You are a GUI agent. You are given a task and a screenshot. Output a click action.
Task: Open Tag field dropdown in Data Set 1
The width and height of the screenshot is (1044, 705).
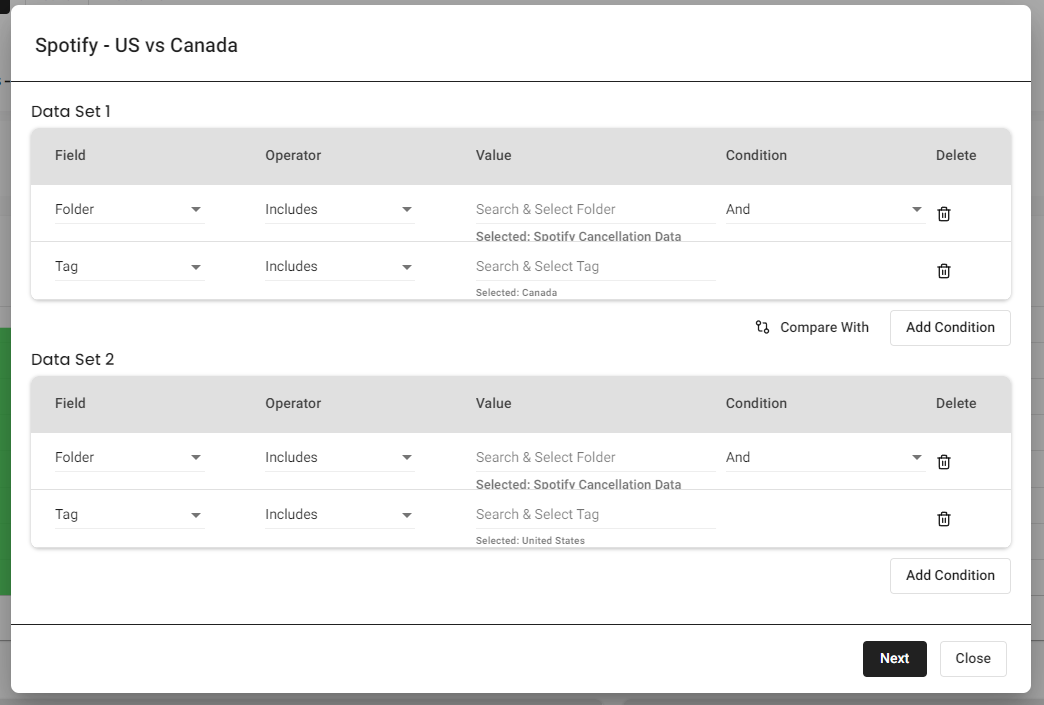point(129,266)
